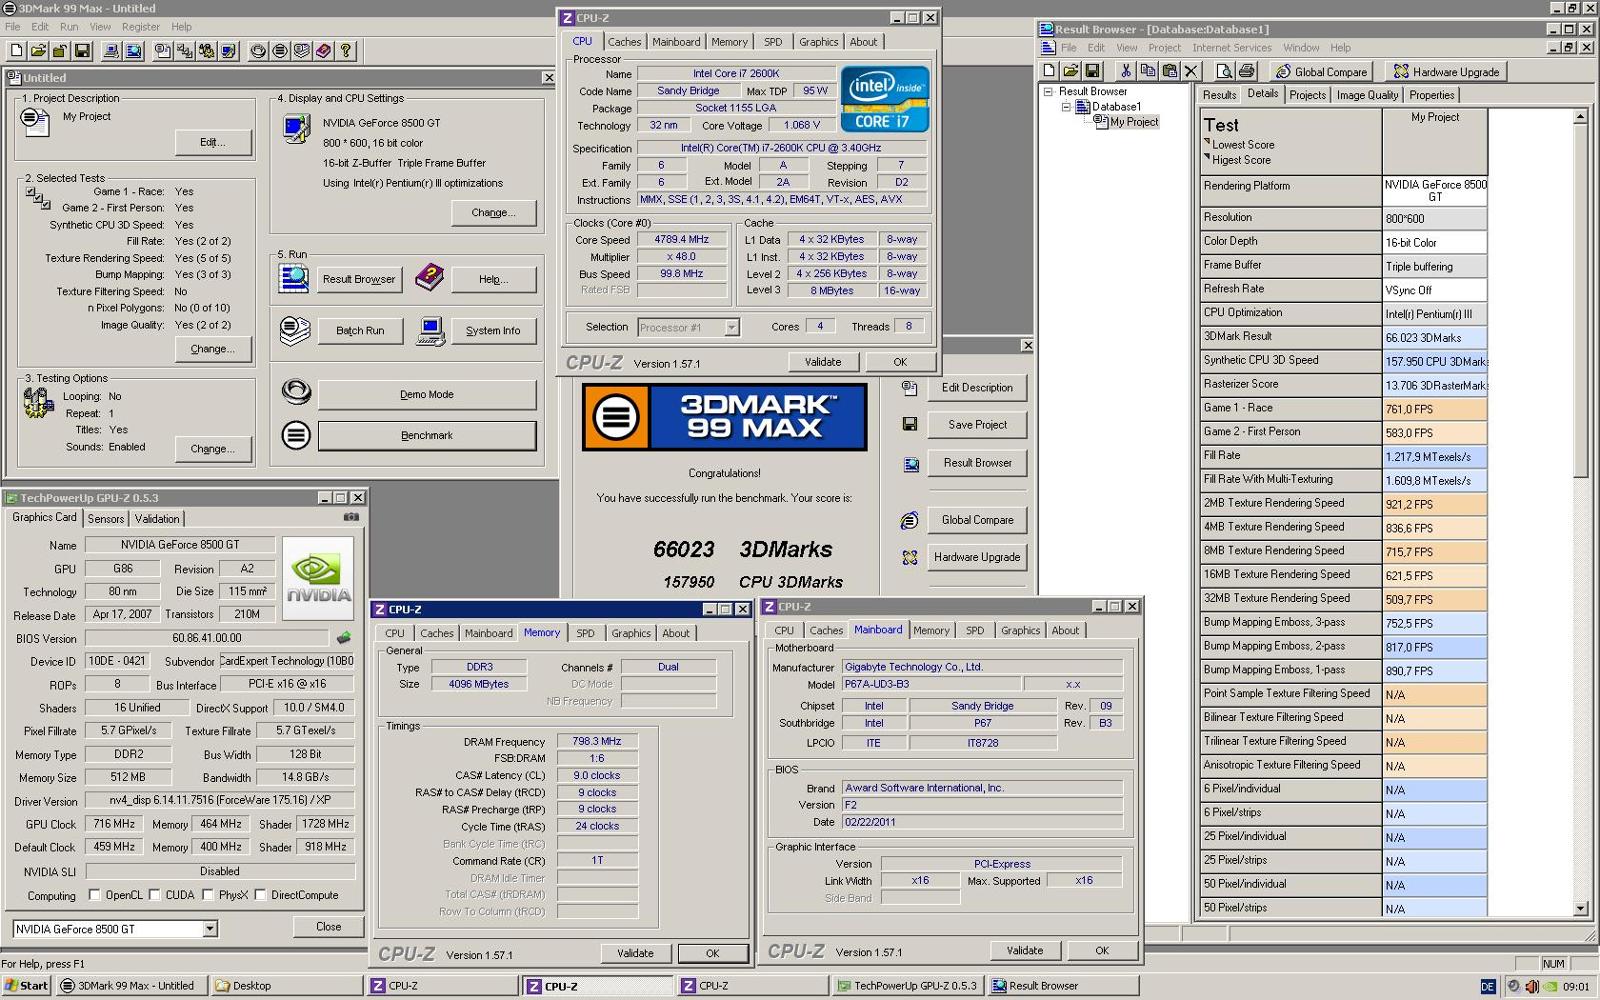Click the BIOS save icon beside BIOS Version in GPU-Z
This screenshot has height=1000, width=1600.
[344, 637]
